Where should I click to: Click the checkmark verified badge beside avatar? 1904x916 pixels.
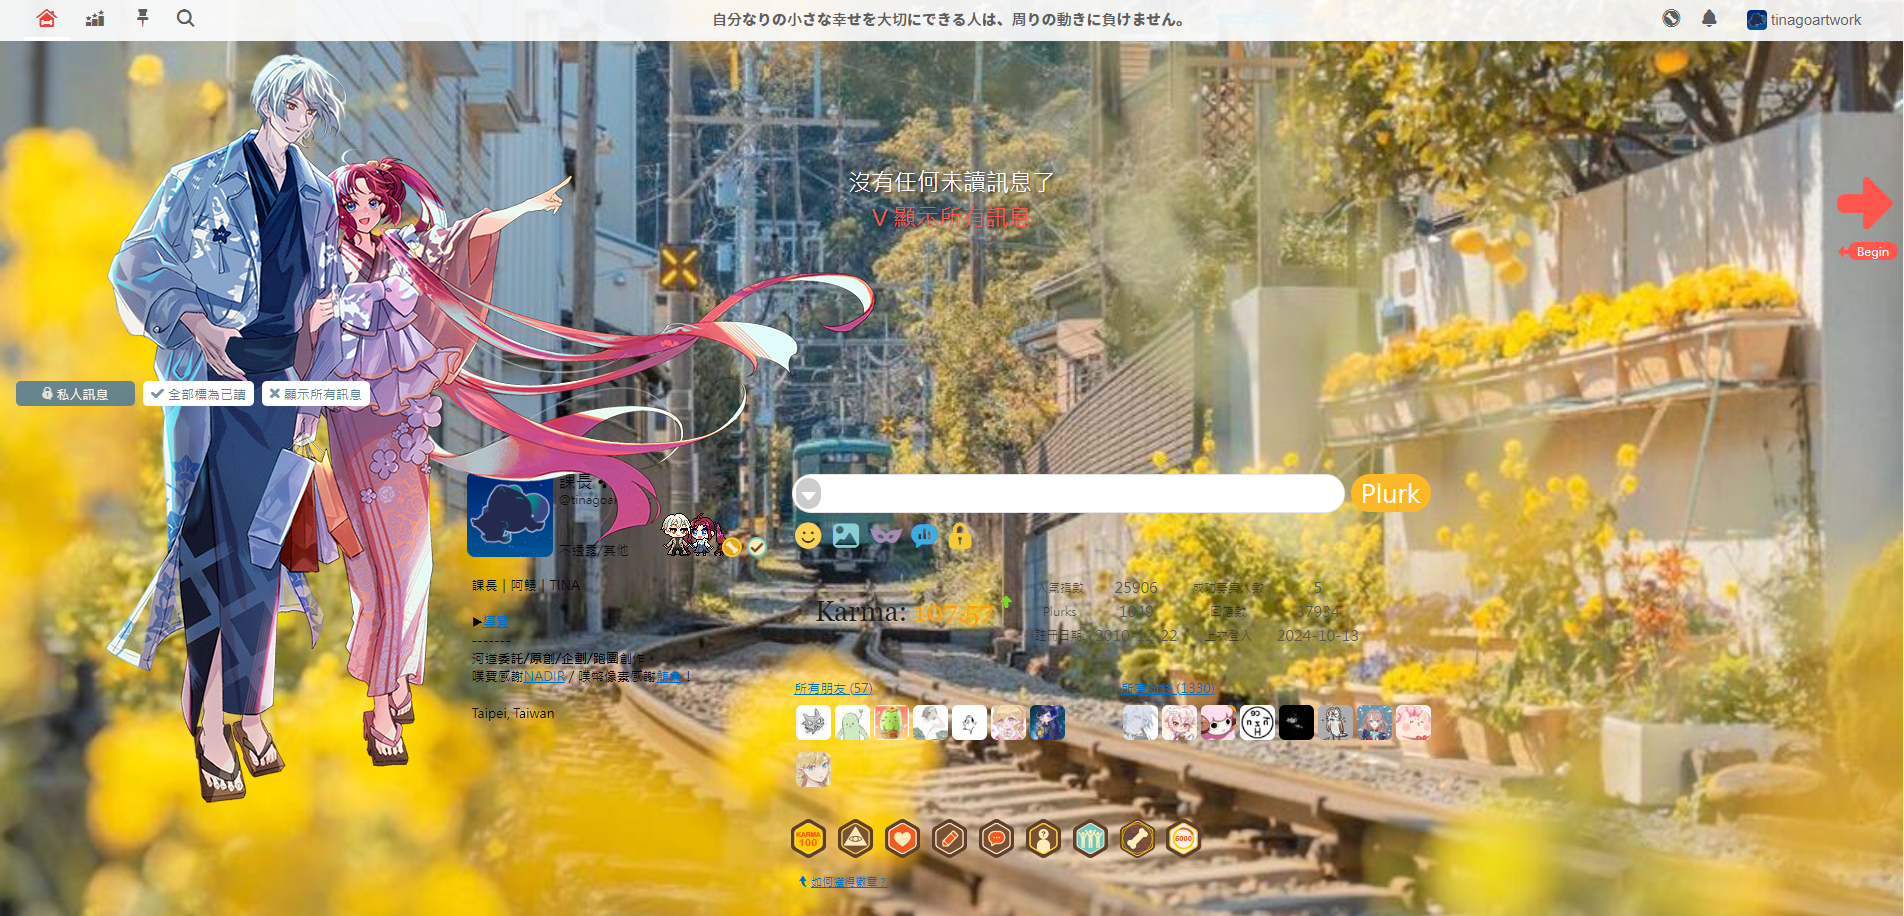[x=757, y=547]
